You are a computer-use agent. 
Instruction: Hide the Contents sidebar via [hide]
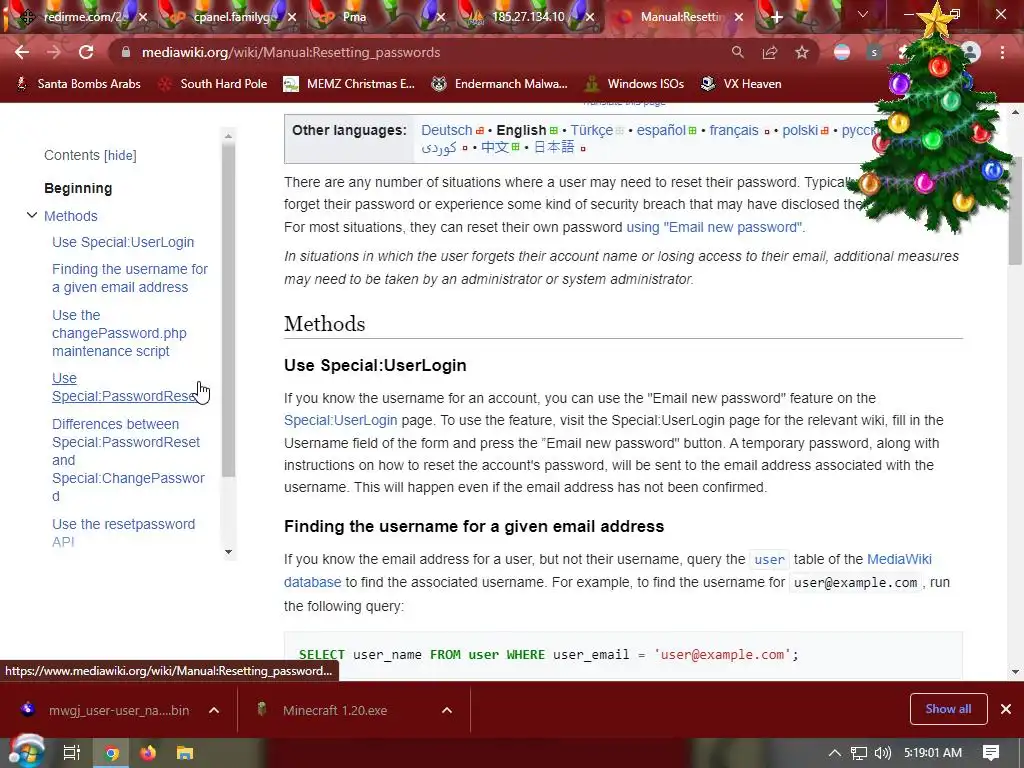coord(120,155)
